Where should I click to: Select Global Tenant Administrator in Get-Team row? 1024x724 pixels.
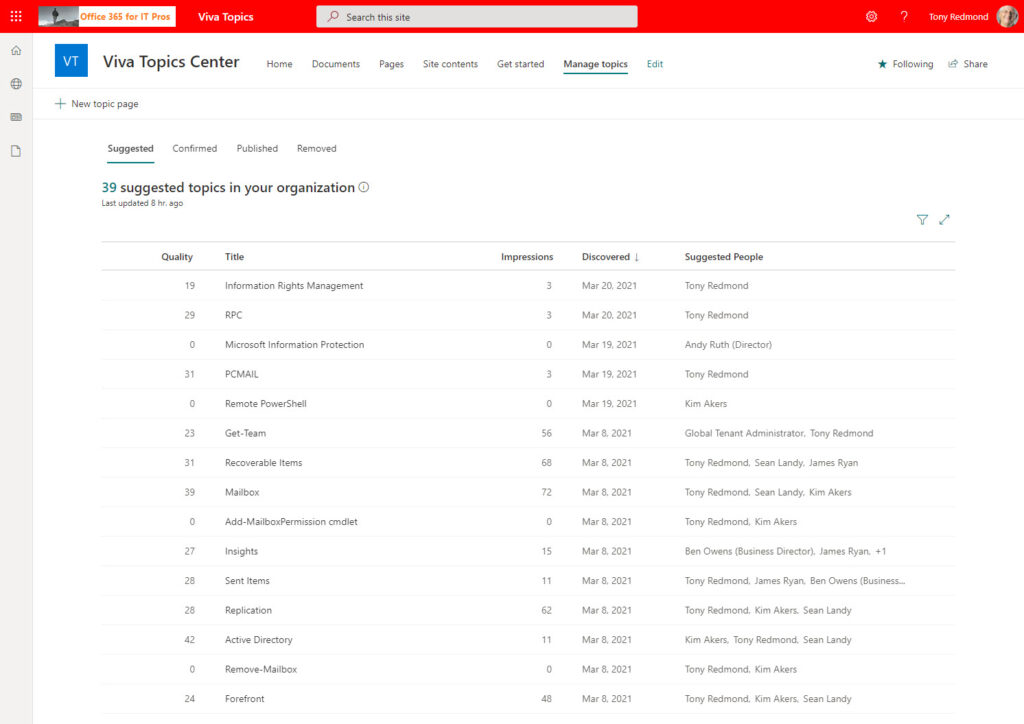[x=744, y=433]
